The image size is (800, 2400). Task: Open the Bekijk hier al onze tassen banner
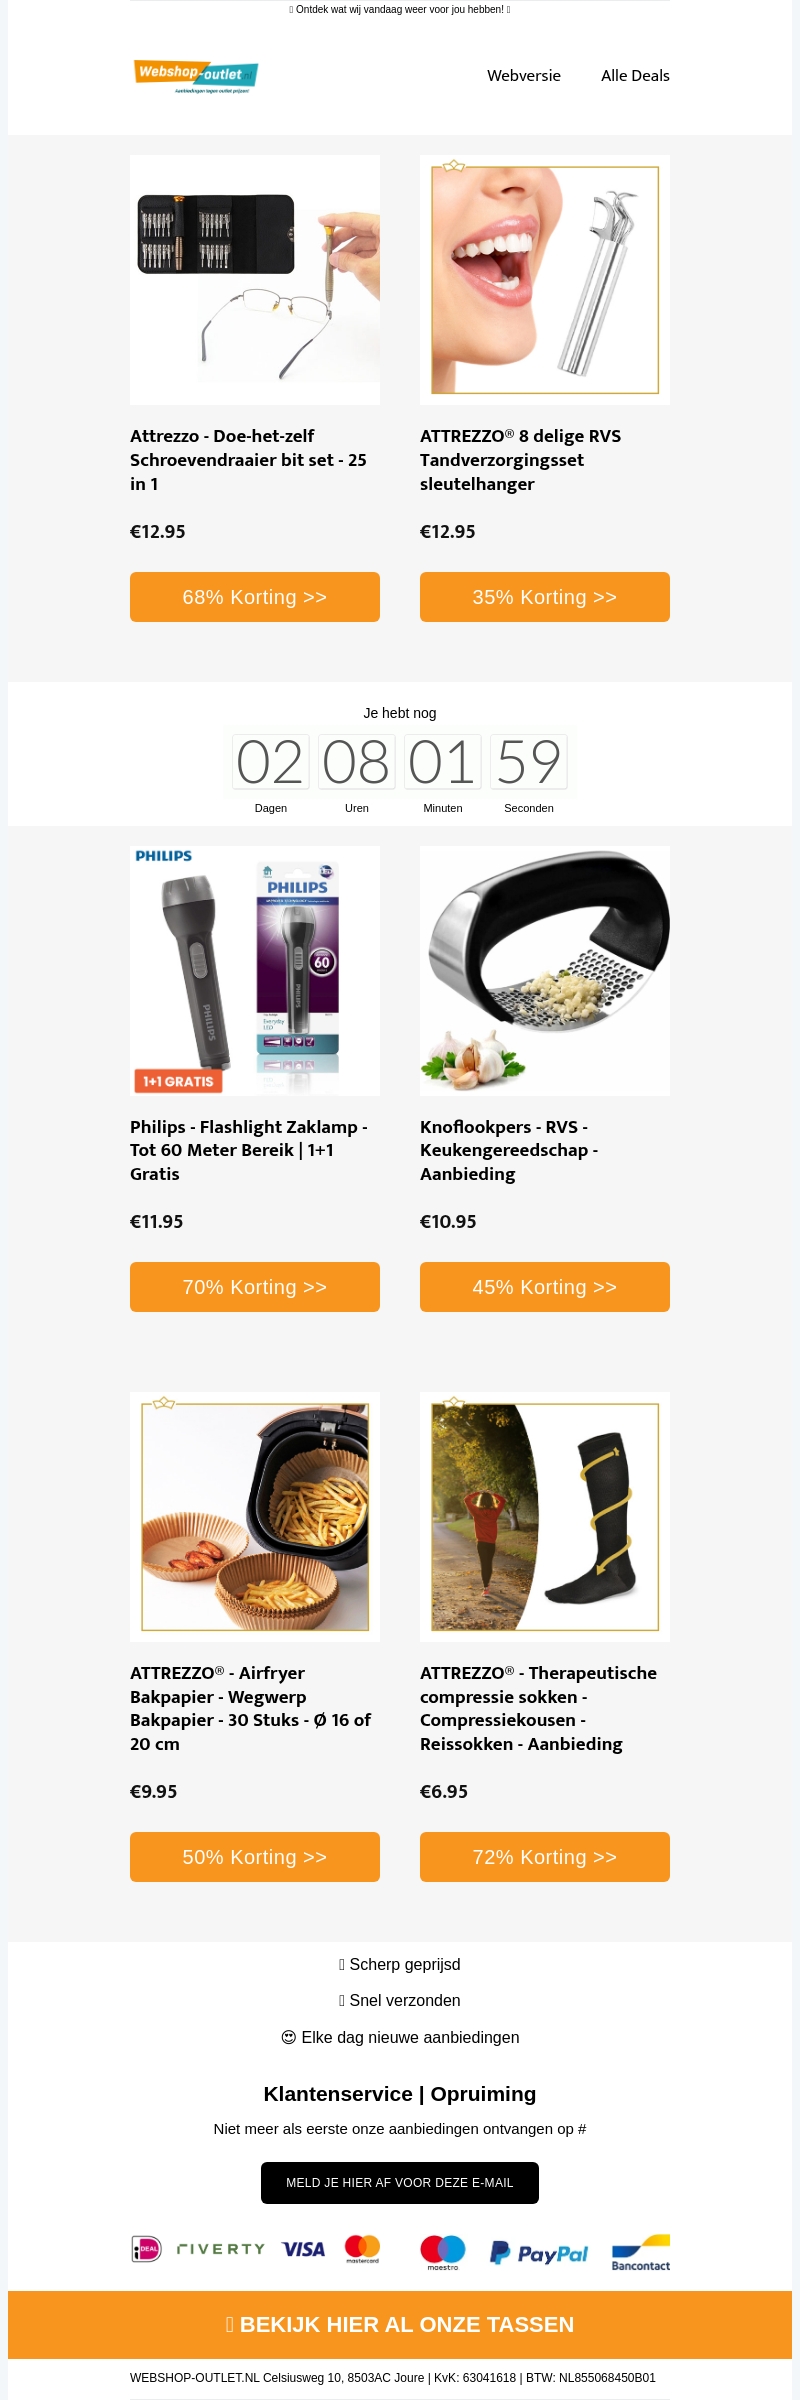point(400,2324)
